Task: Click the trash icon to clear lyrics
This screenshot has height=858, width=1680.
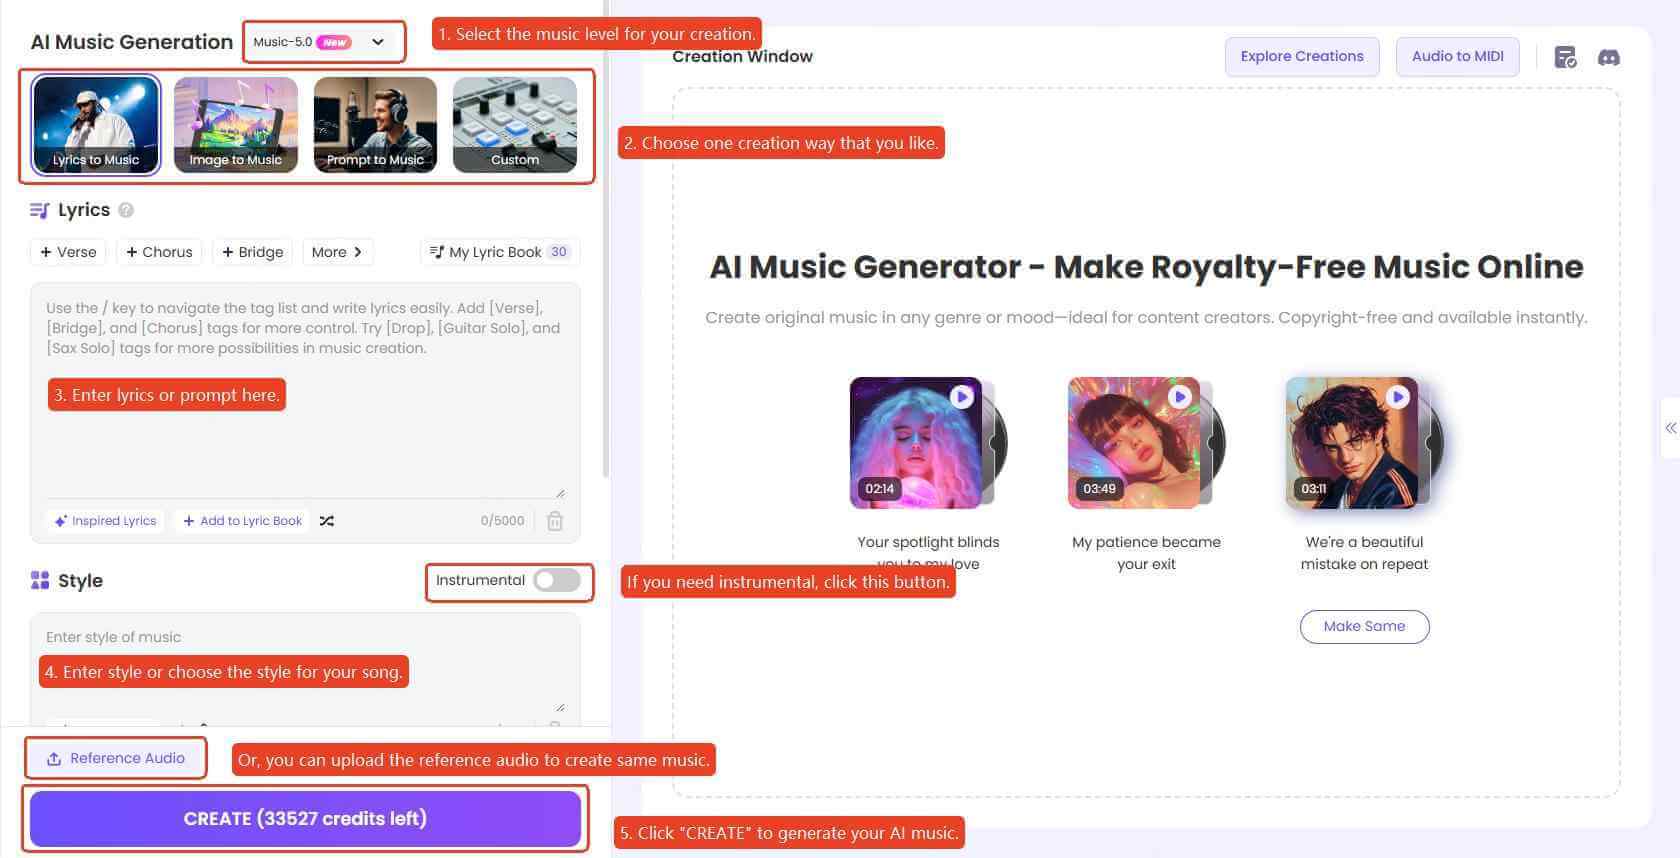Action: click(x=555, y=521)
